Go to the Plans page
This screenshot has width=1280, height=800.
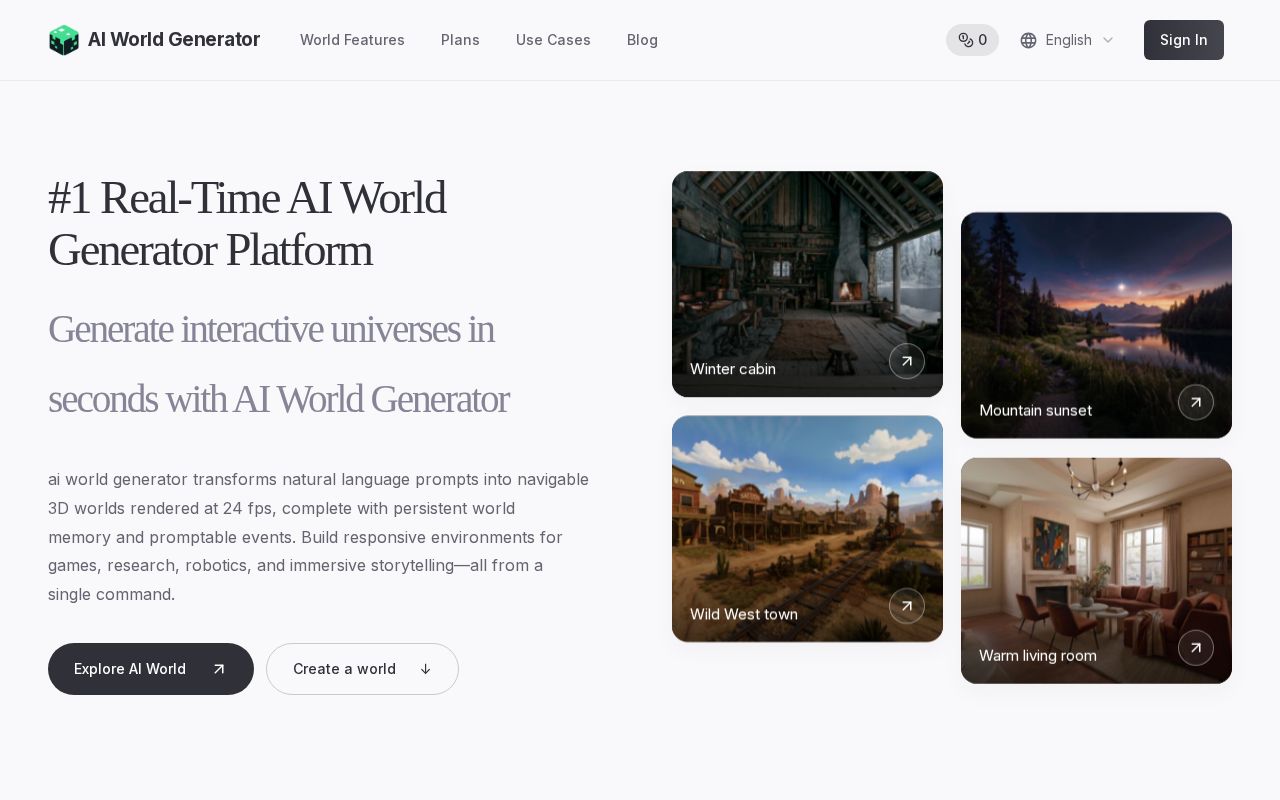[x=460, y=40]
